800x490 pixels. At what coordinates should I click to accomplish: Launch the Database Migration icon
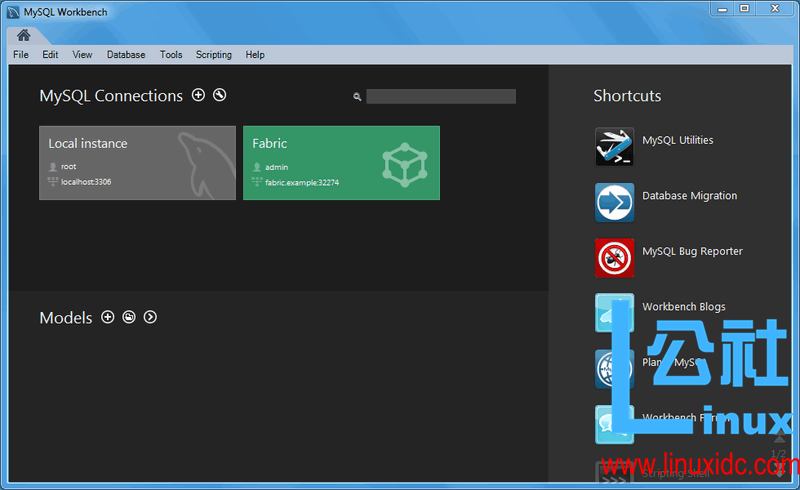[614, 202]
